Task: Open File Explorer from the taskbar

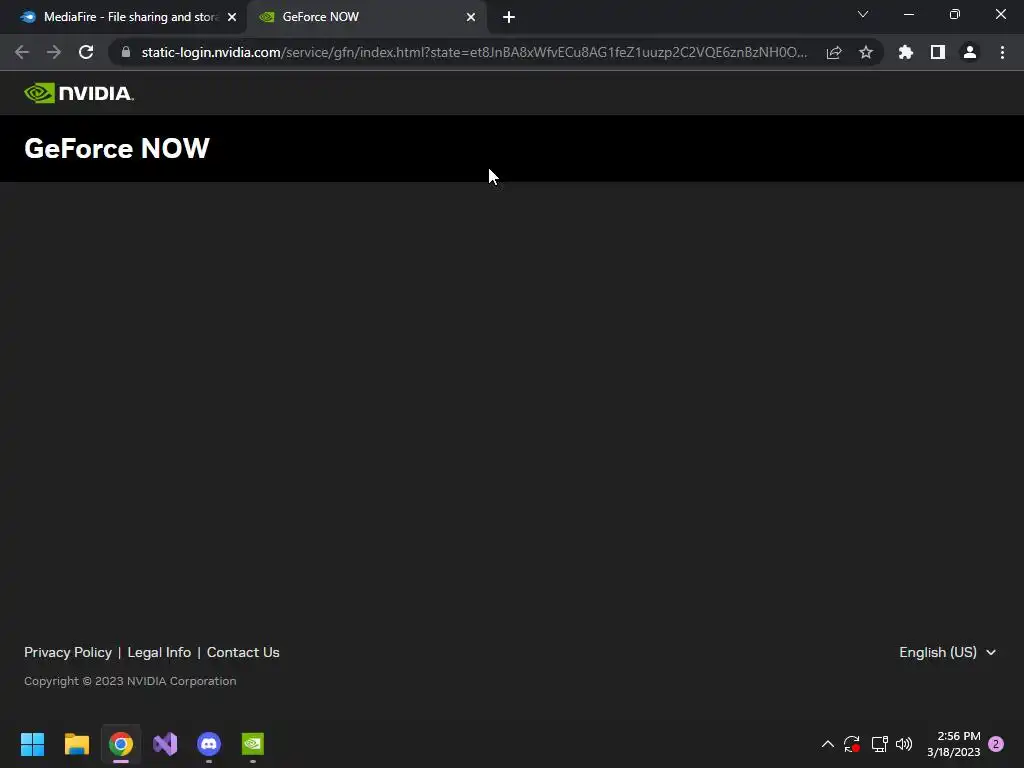Action: 77,744
